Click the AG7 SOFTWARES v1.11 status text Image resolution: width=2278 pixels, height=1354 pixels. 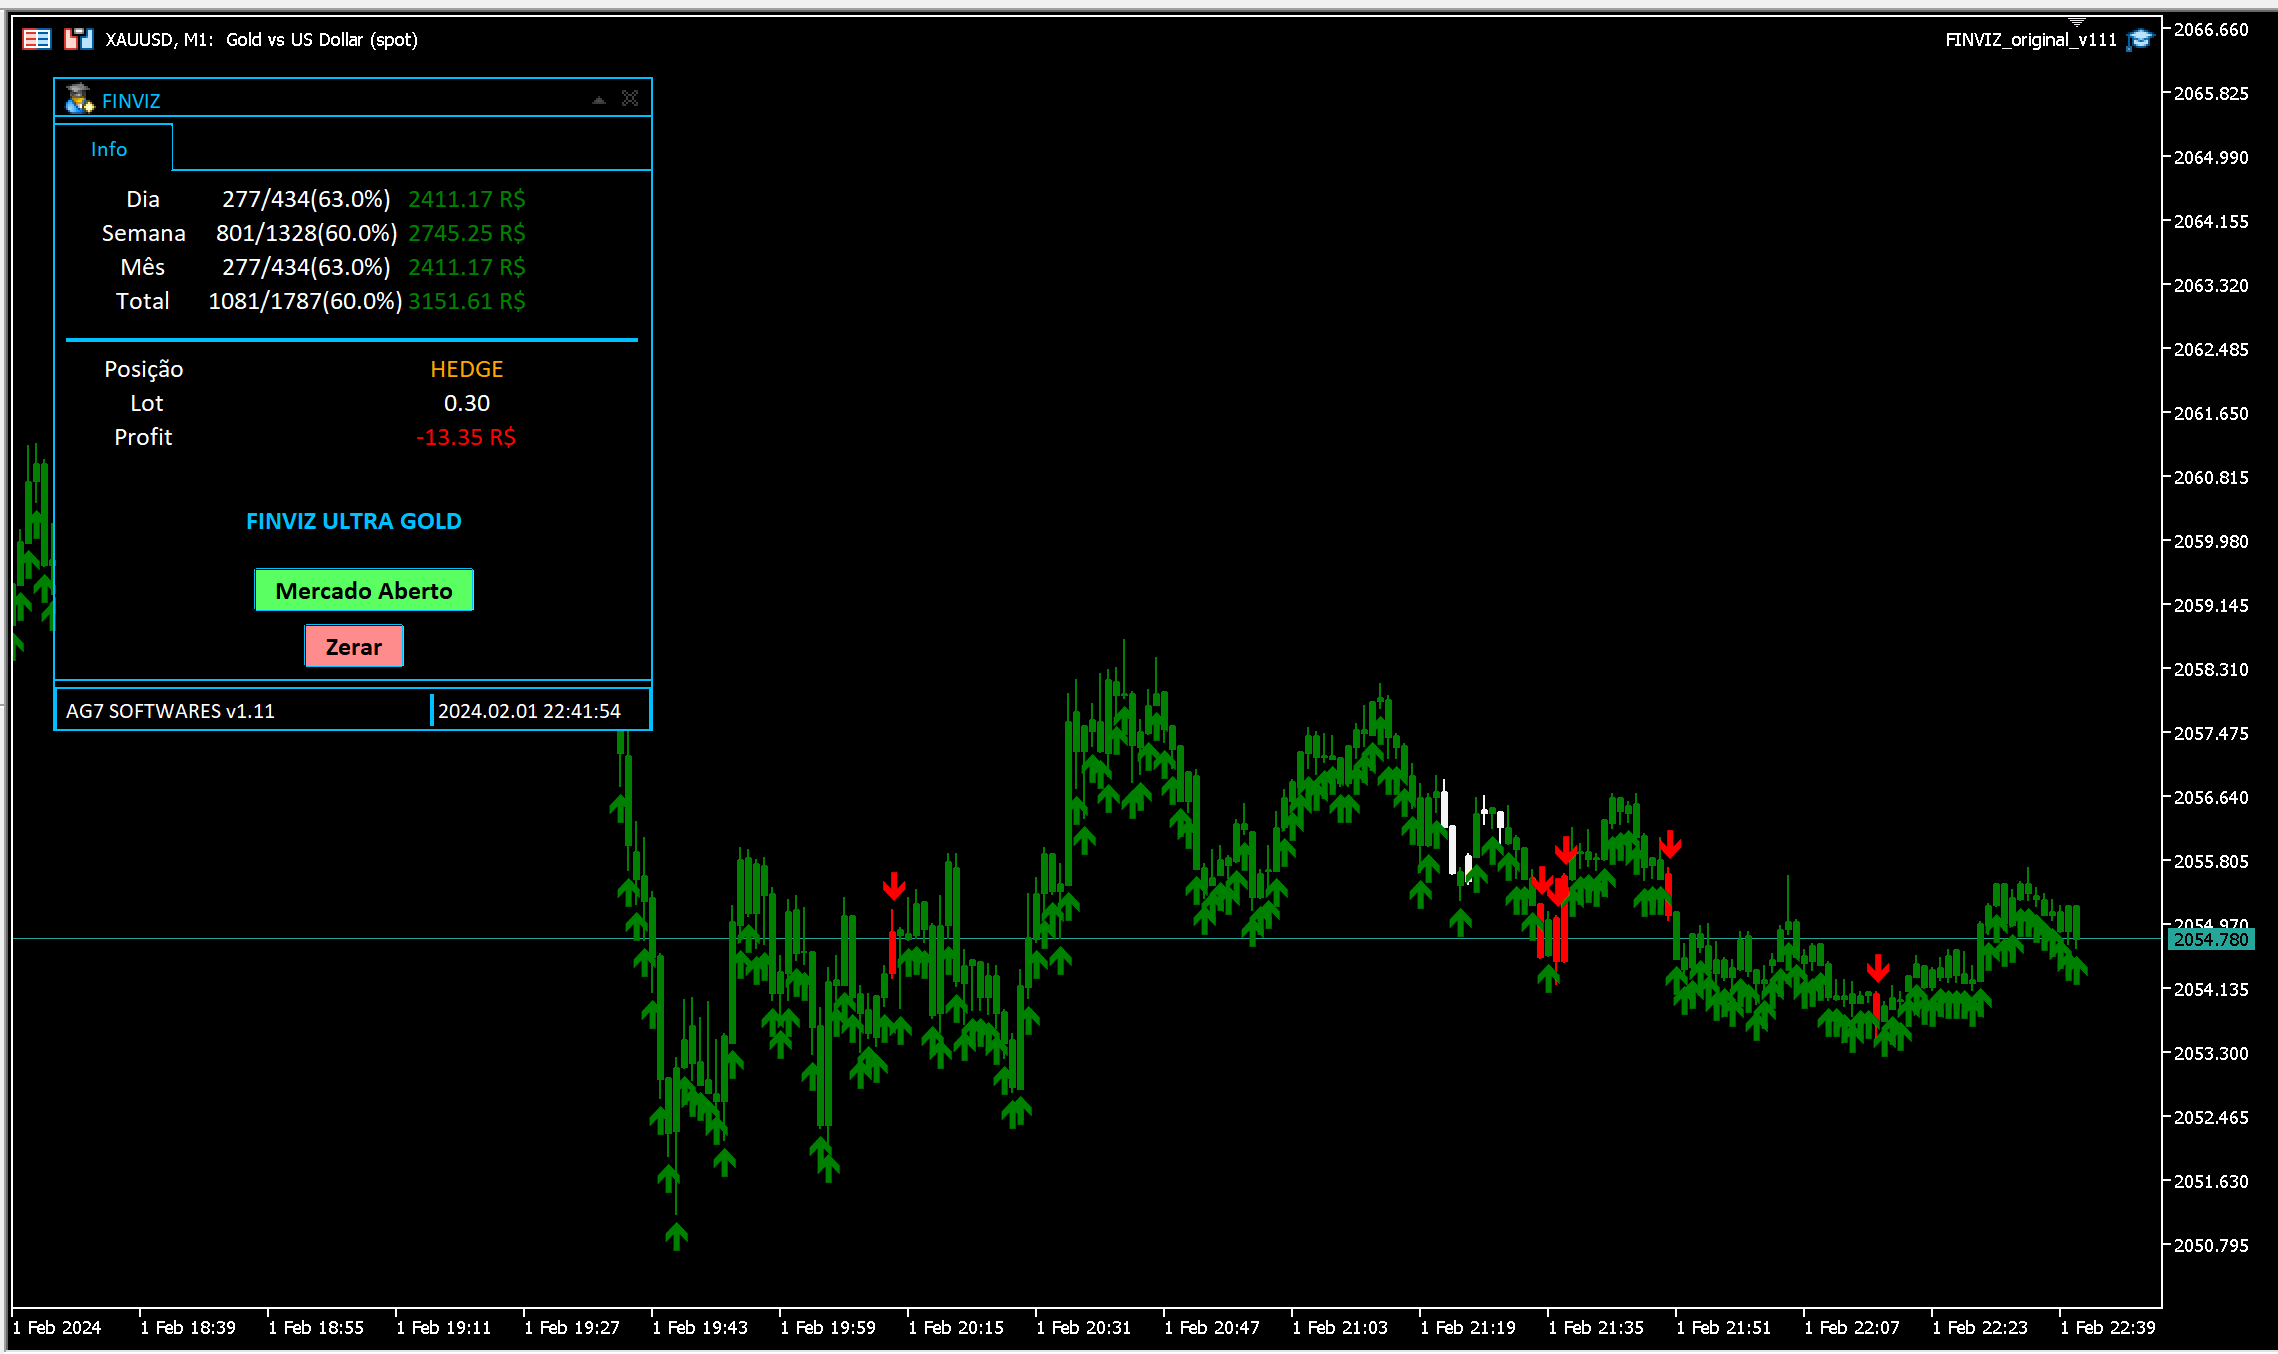coord(170,711)
